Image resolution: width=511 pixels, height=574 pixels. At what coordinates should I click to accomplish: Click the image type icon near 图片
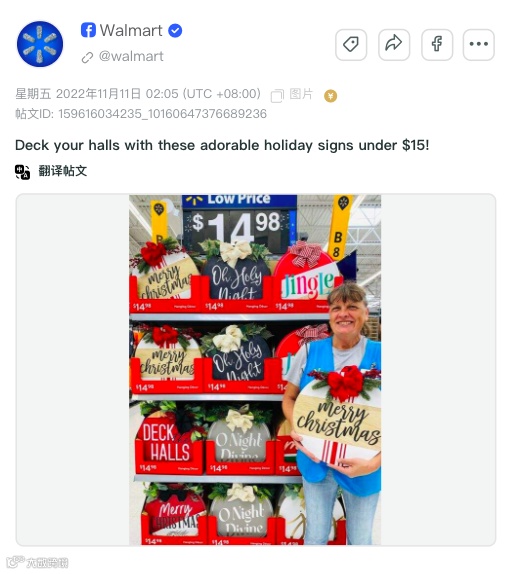pos(277,96)
